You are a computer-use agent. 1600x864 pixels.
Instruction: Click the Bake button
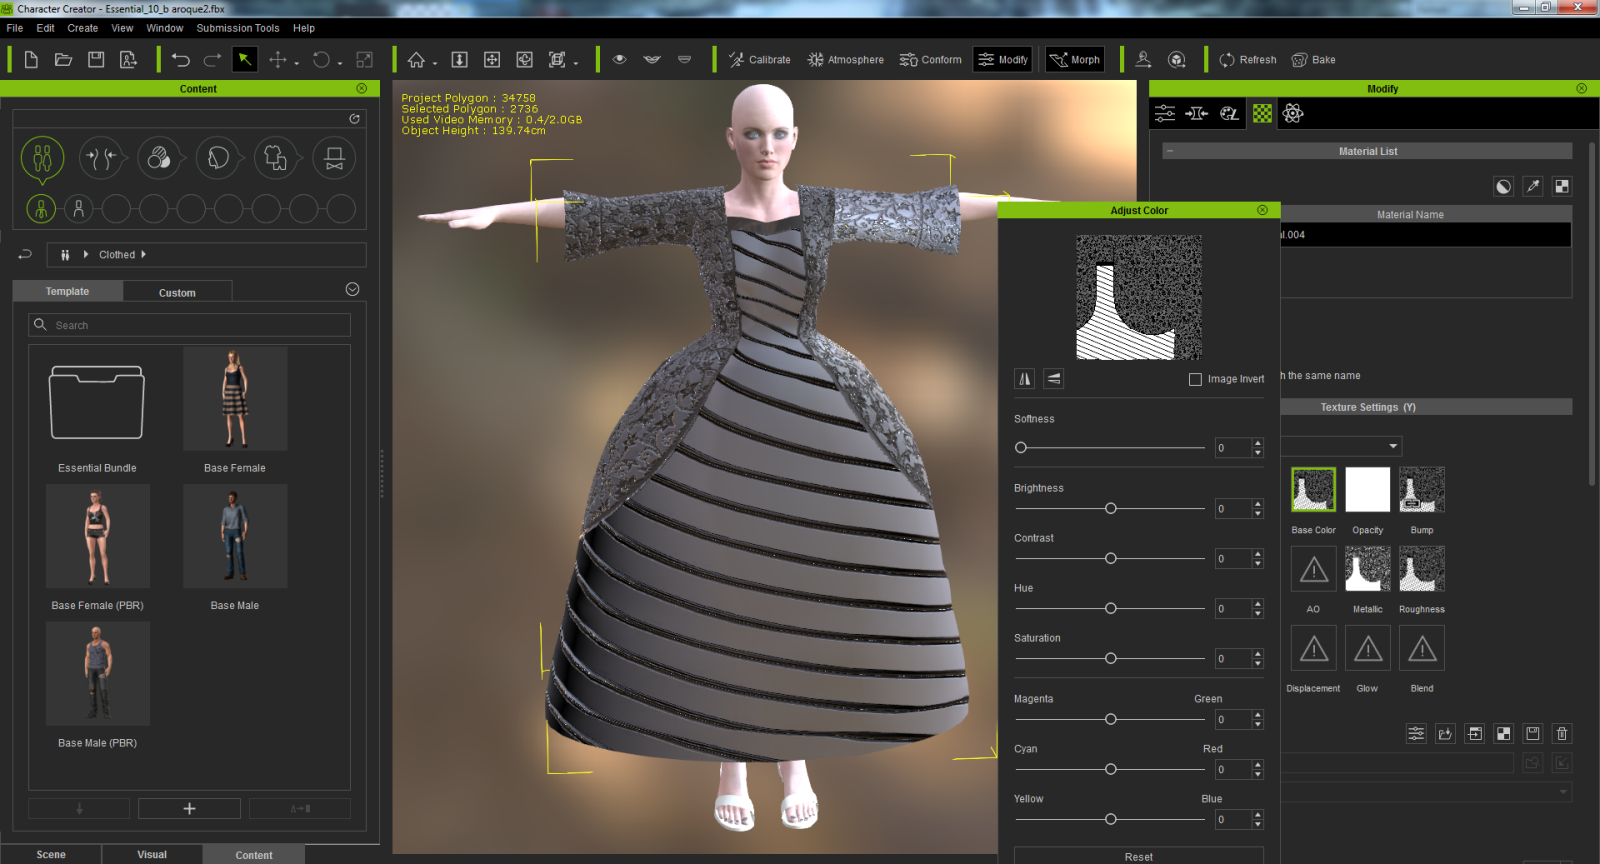coord(1313,60)
